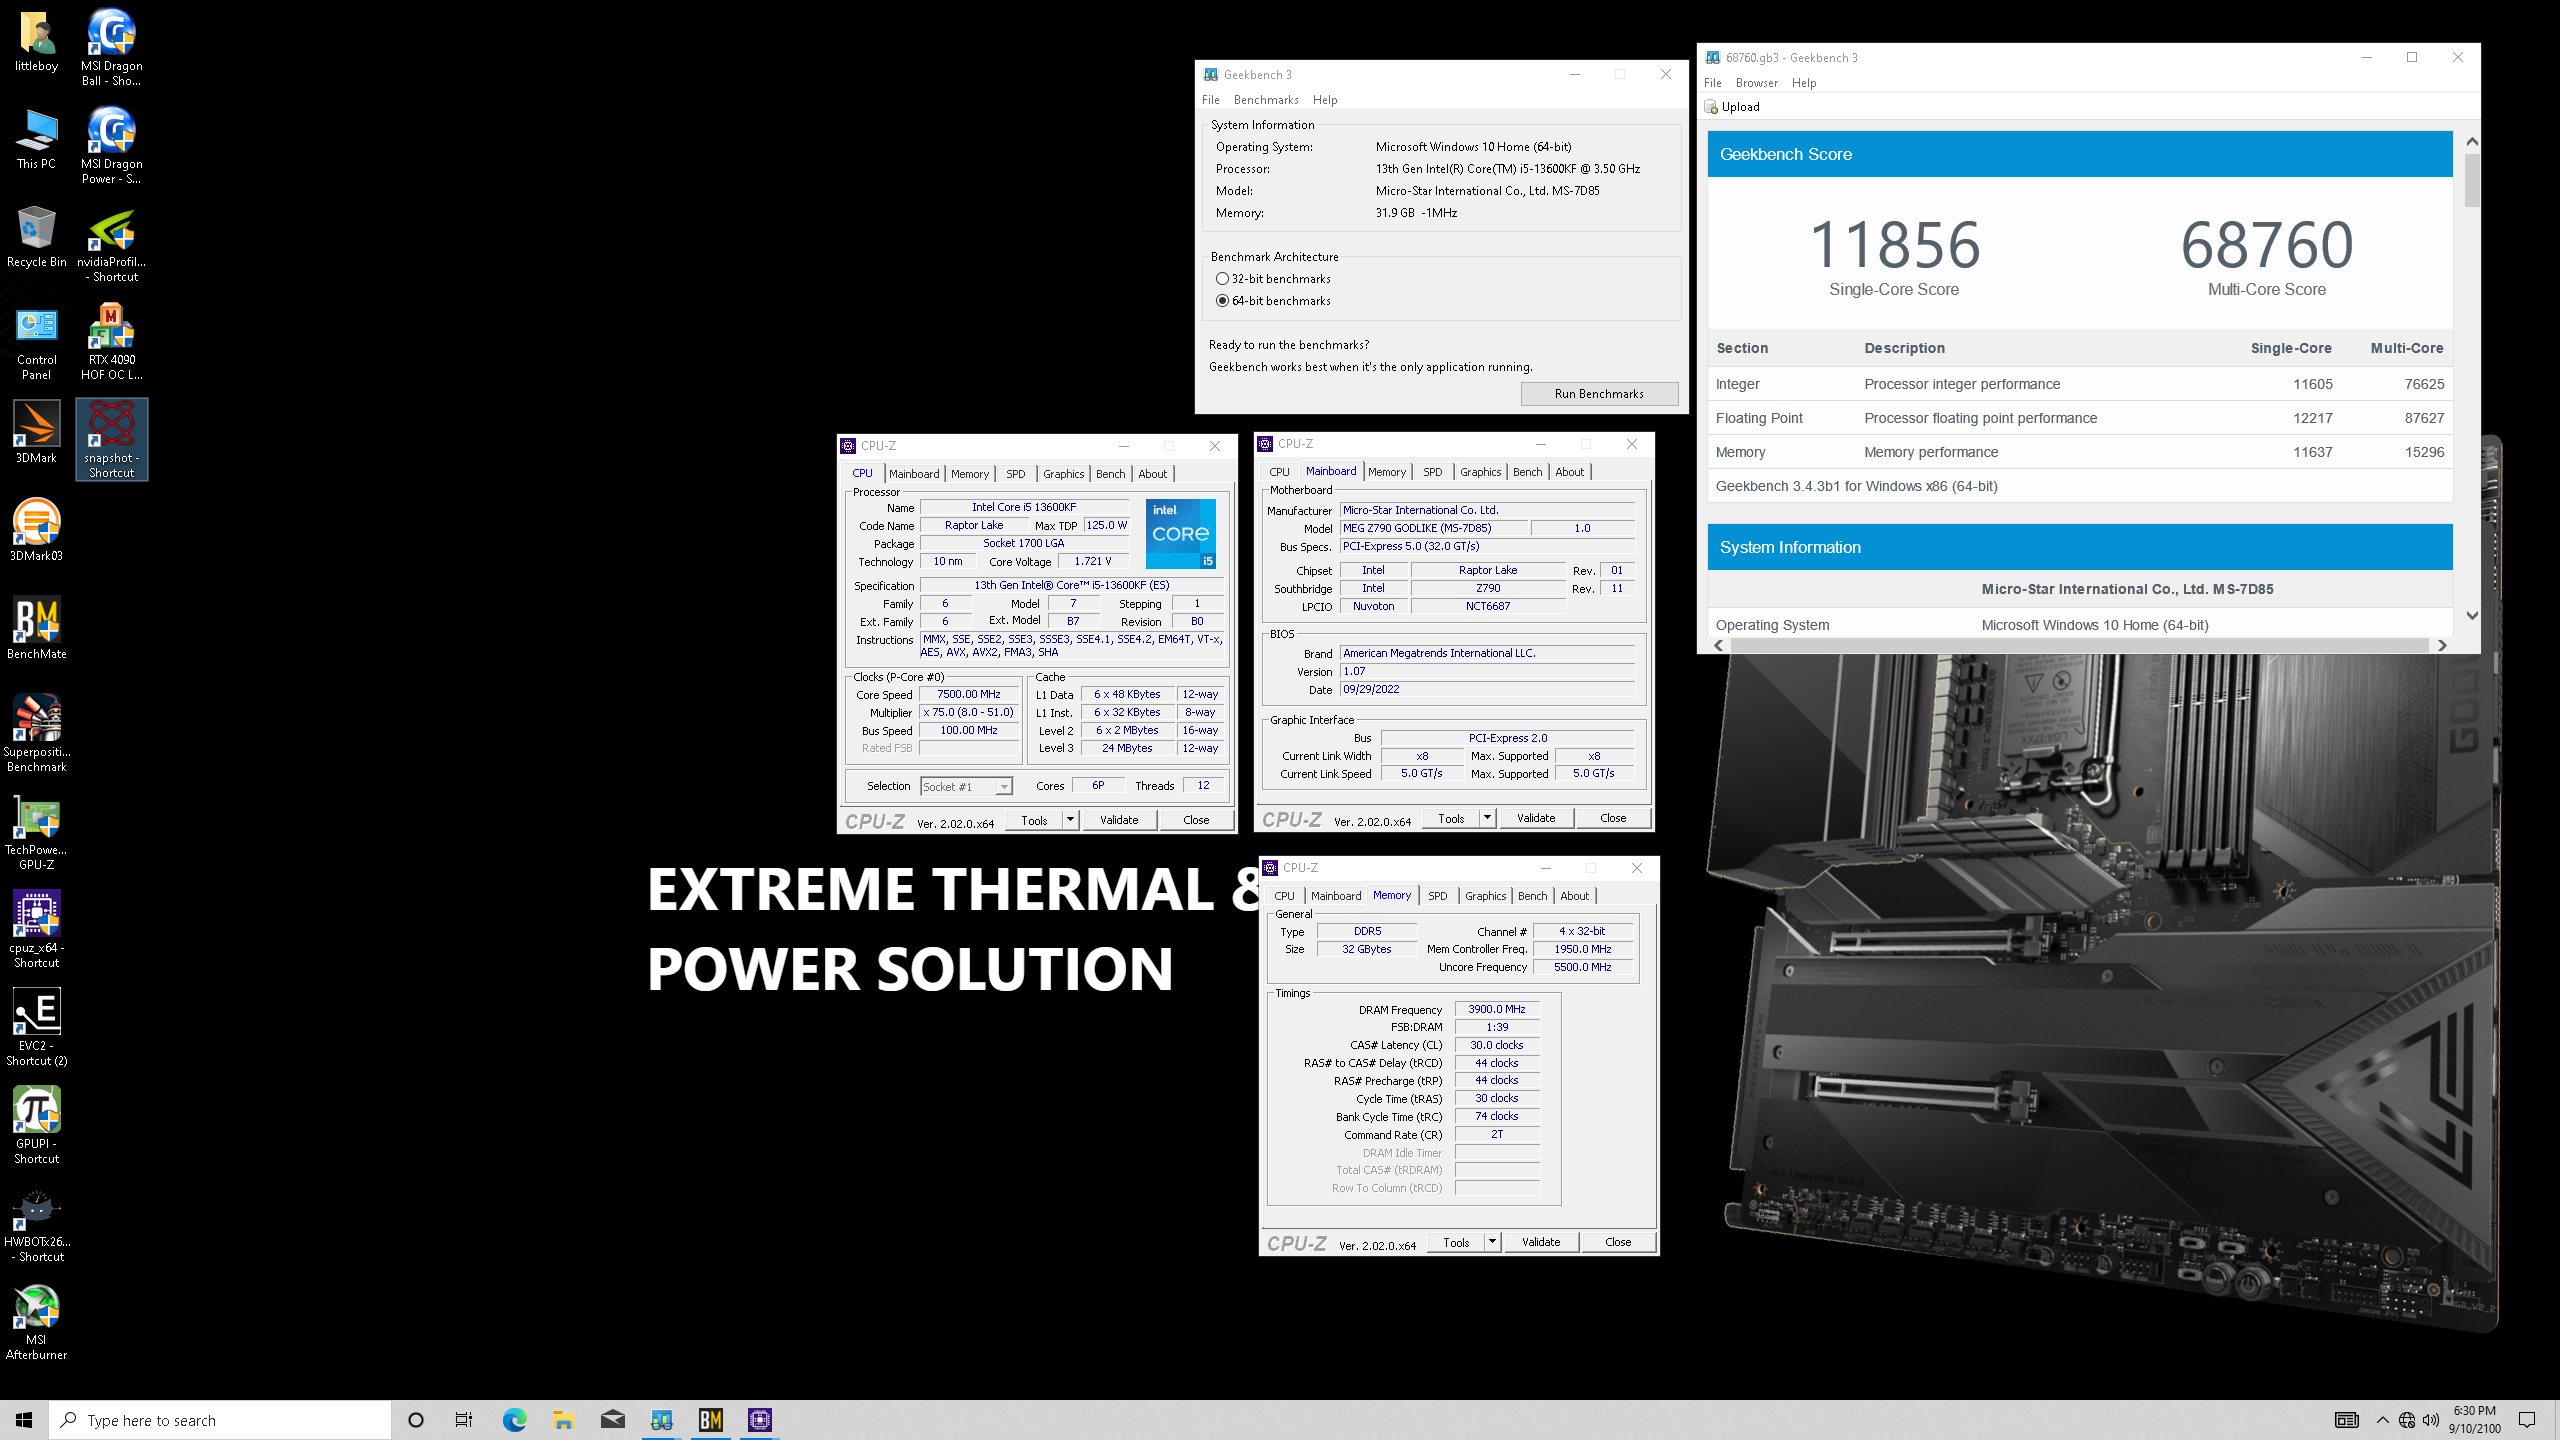Open cpuz_x64 shortcut desktop icon
The image size is (2560, 1440).
pos(37,929)
